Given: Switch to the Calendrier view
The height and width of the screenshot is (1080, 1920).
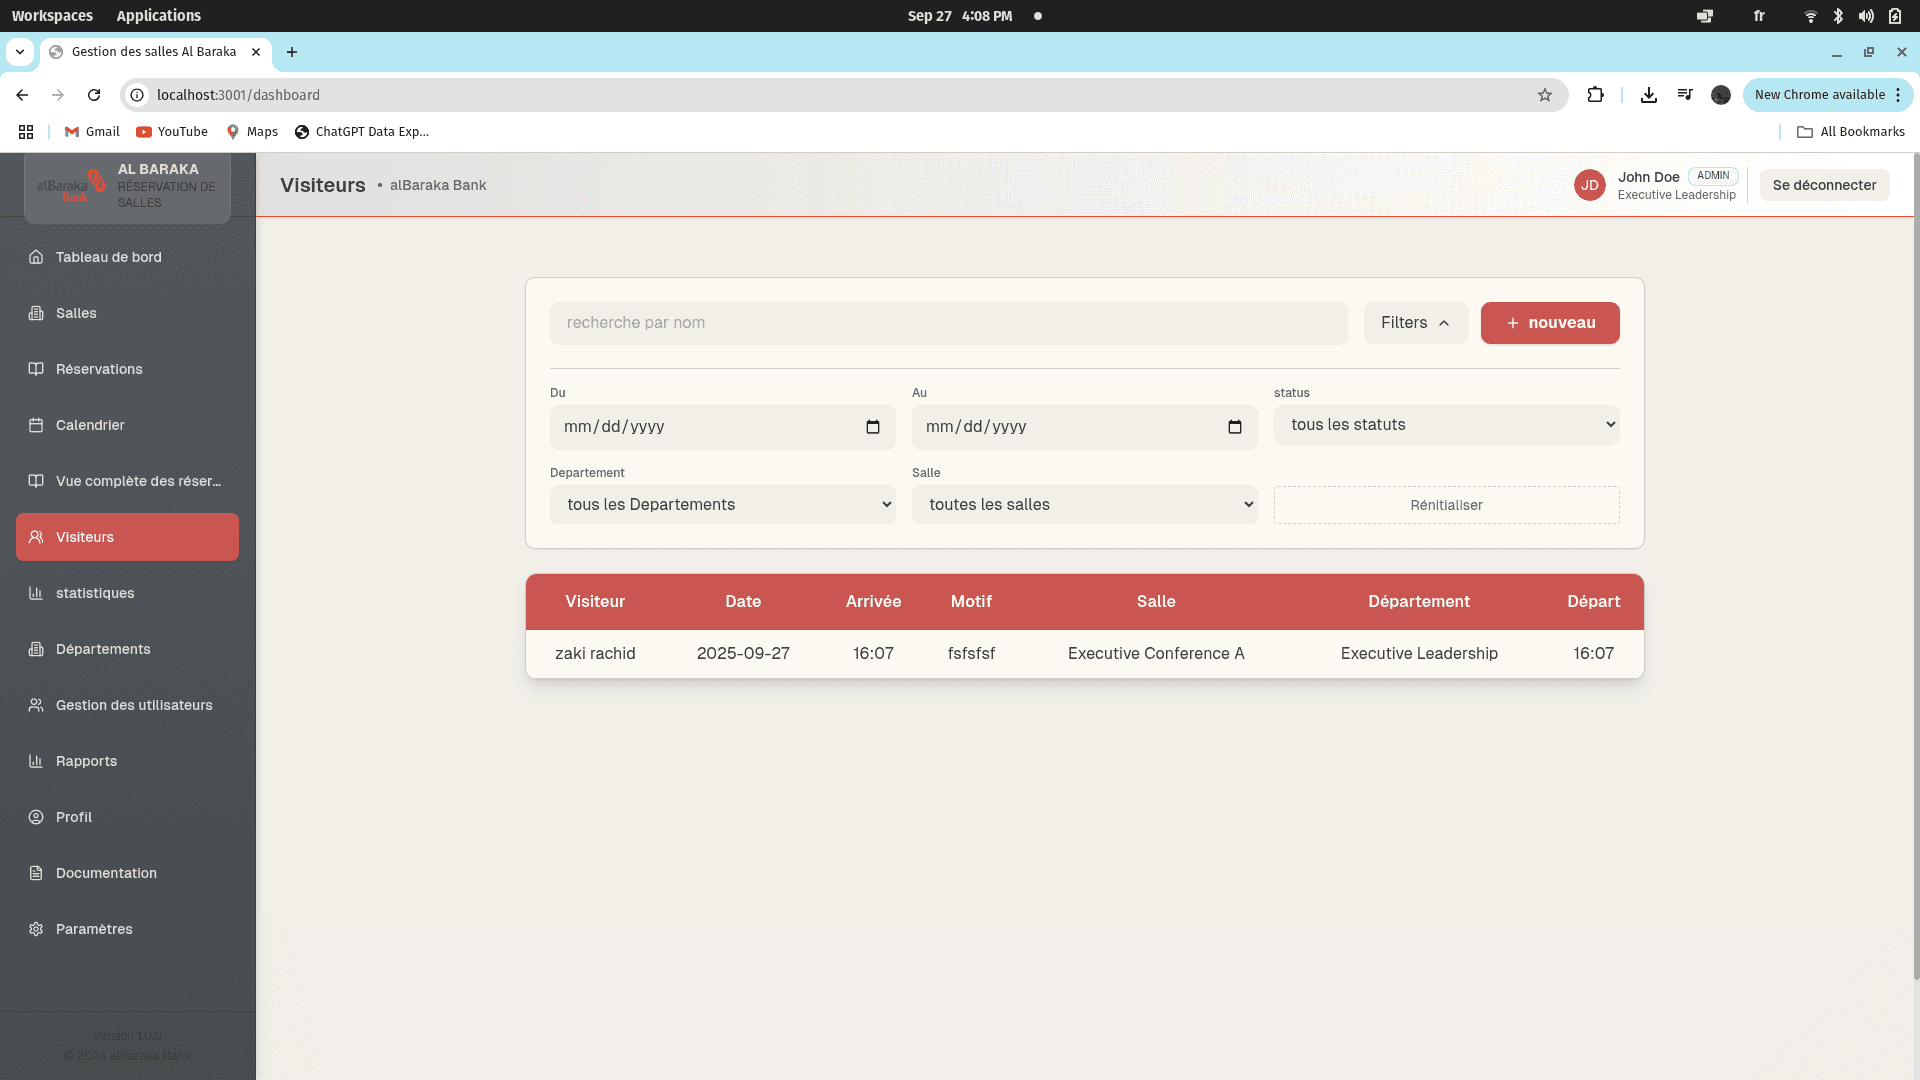Looking at the screenshot, I should [x=127, y=425].
